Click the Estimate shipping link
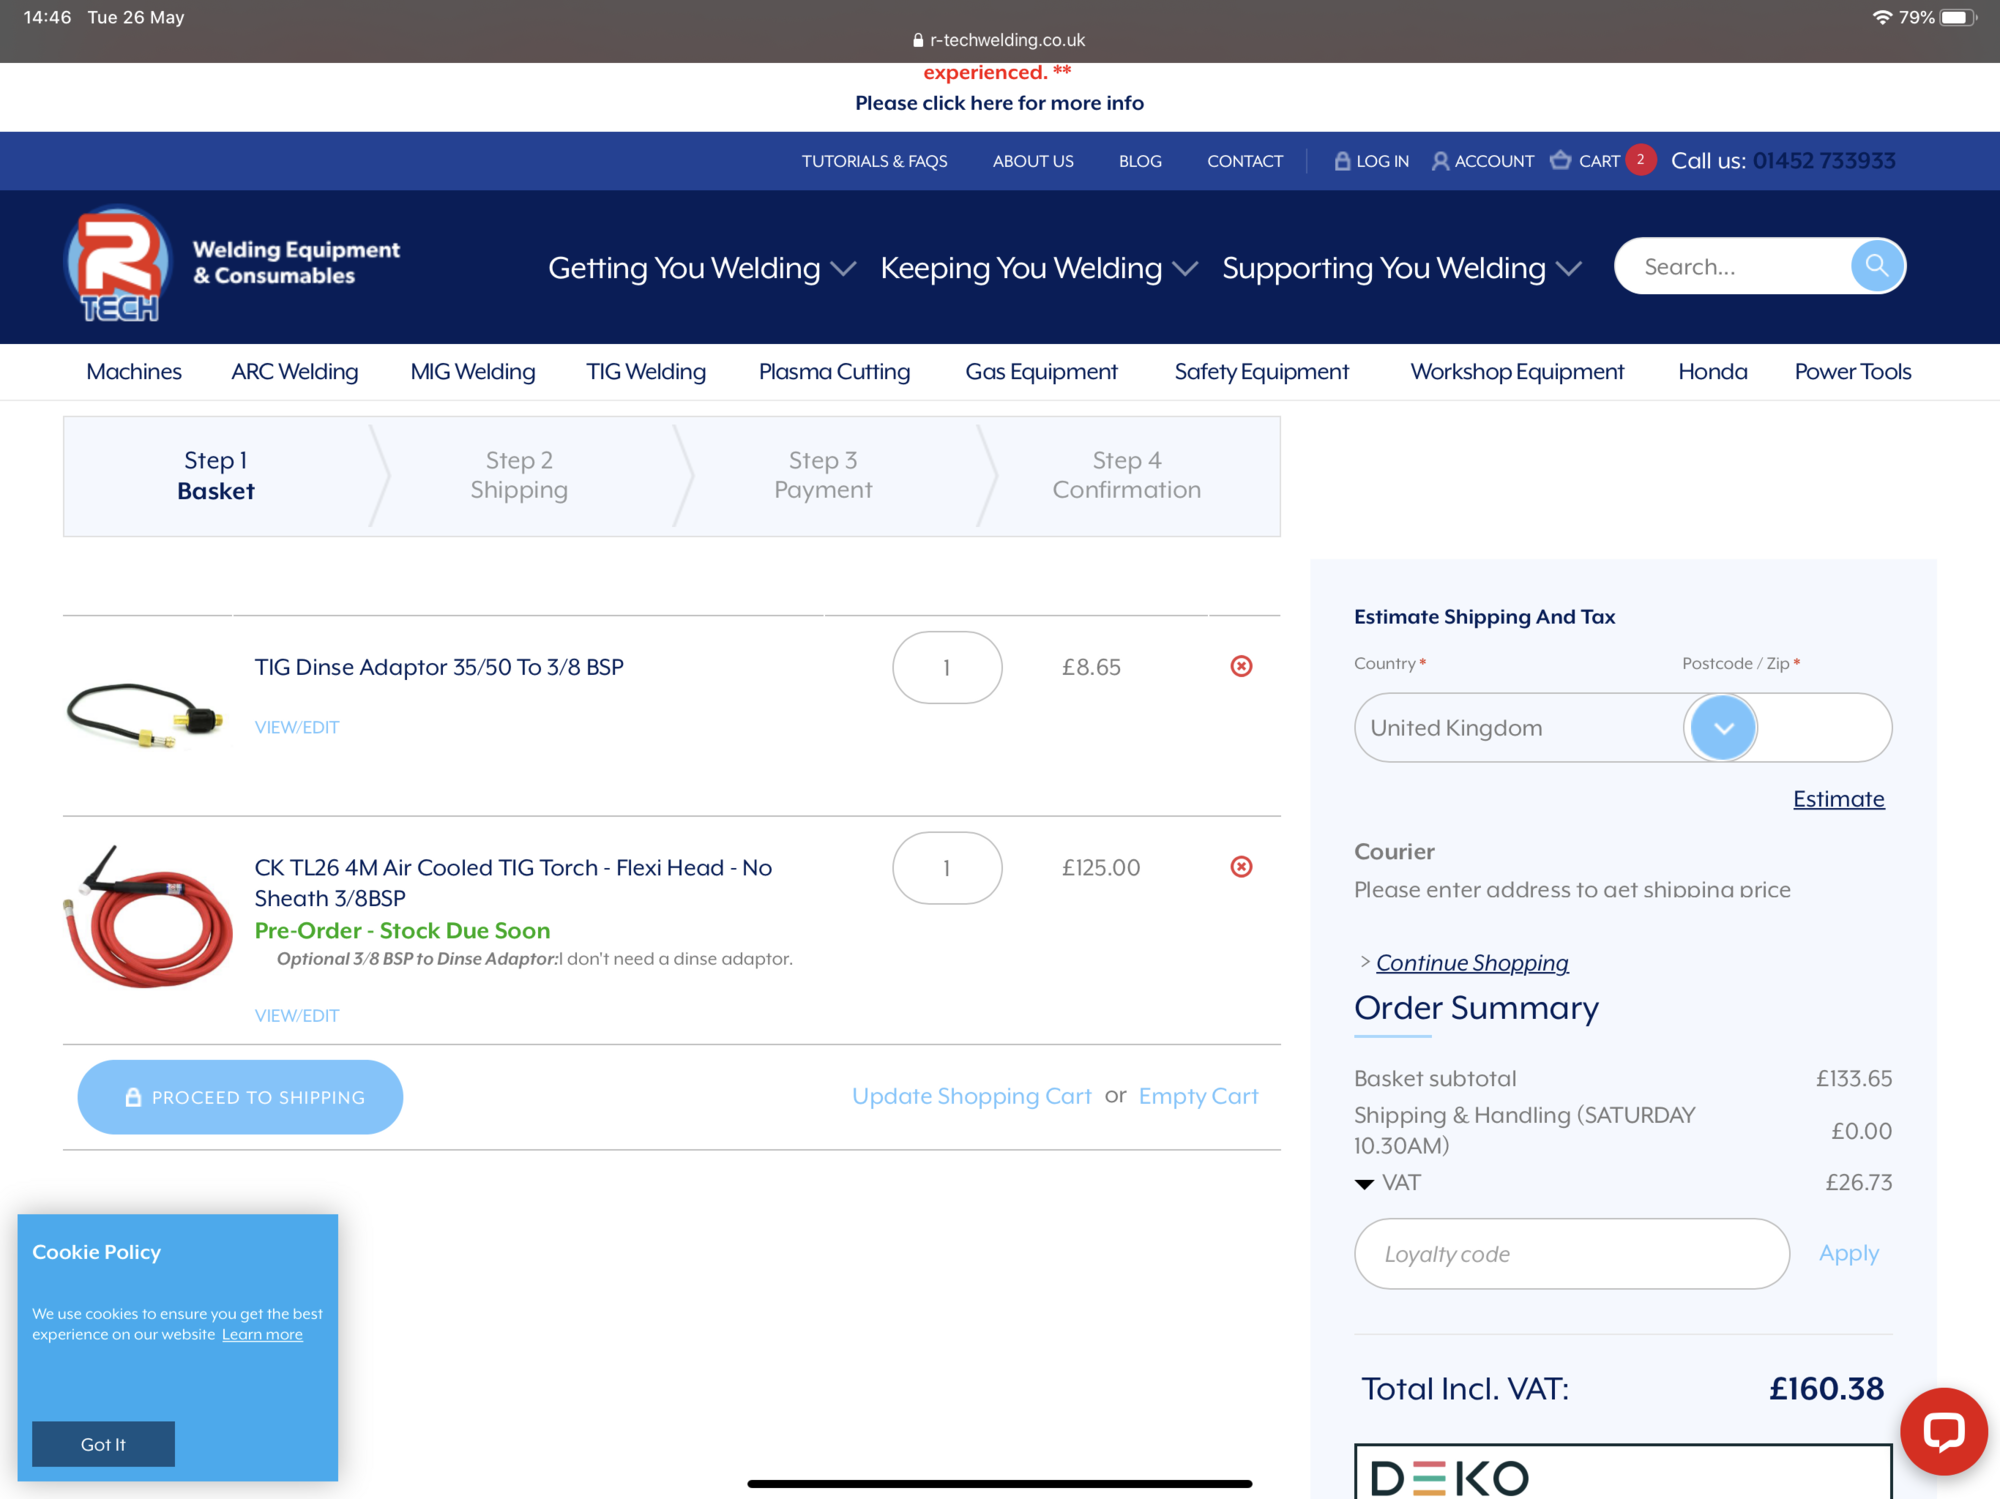2000x1499 pixels. (1838, 799)
